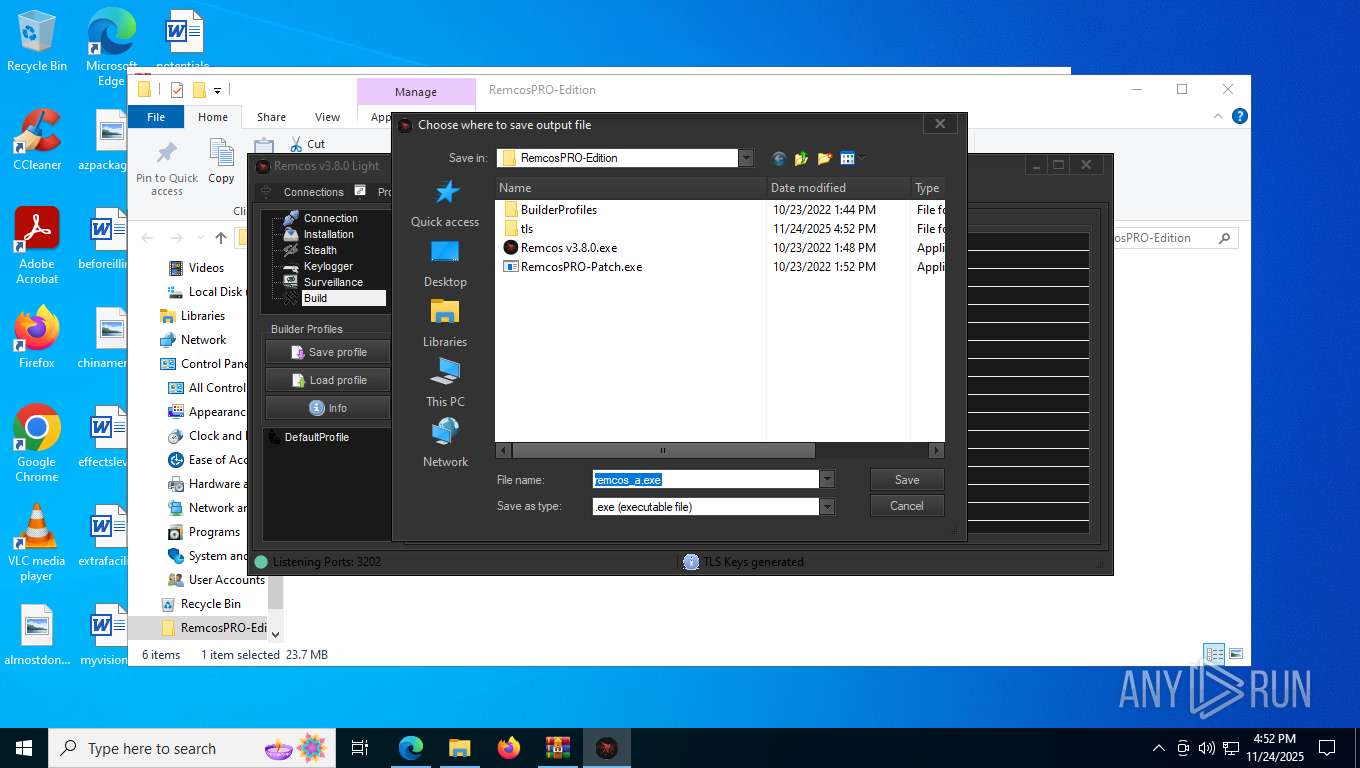The height and width of the screenshot is (768, 1360).
Task: Switch Explorer to large icons view
Action: pos(1236,655)
